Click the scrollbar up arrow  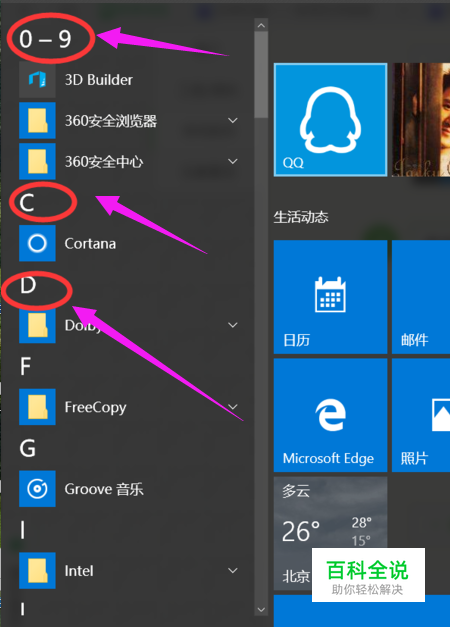pyautogui.click(x=261, y=25)
